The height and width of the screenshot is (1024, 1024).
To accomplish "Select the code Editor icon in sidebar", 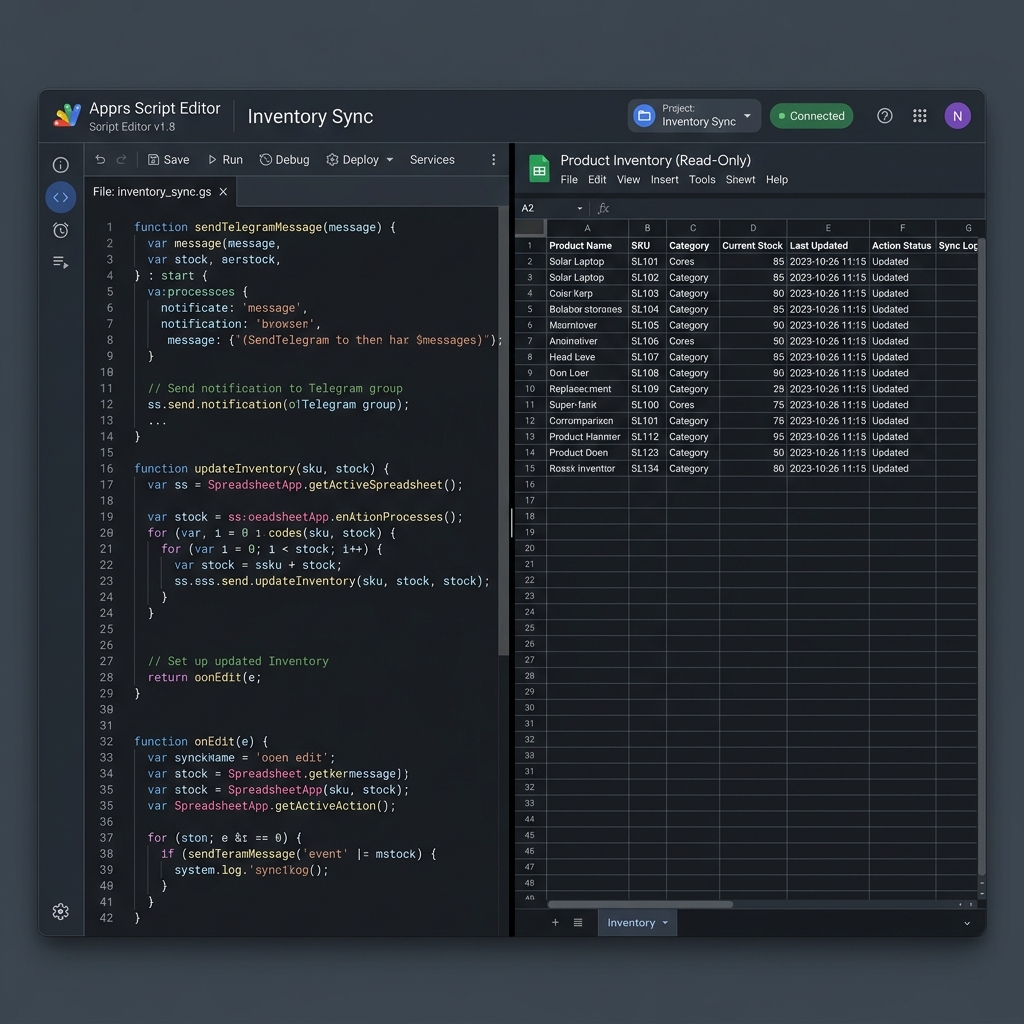I will 61,197.
